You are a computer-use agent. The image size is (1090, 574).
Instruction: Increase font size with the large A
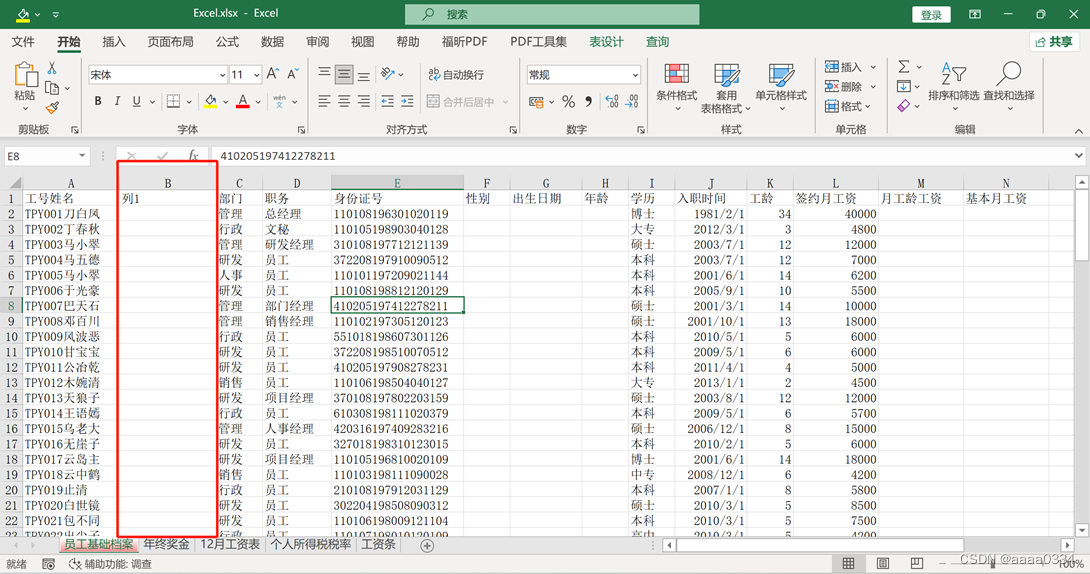click(x=272, y=74)
